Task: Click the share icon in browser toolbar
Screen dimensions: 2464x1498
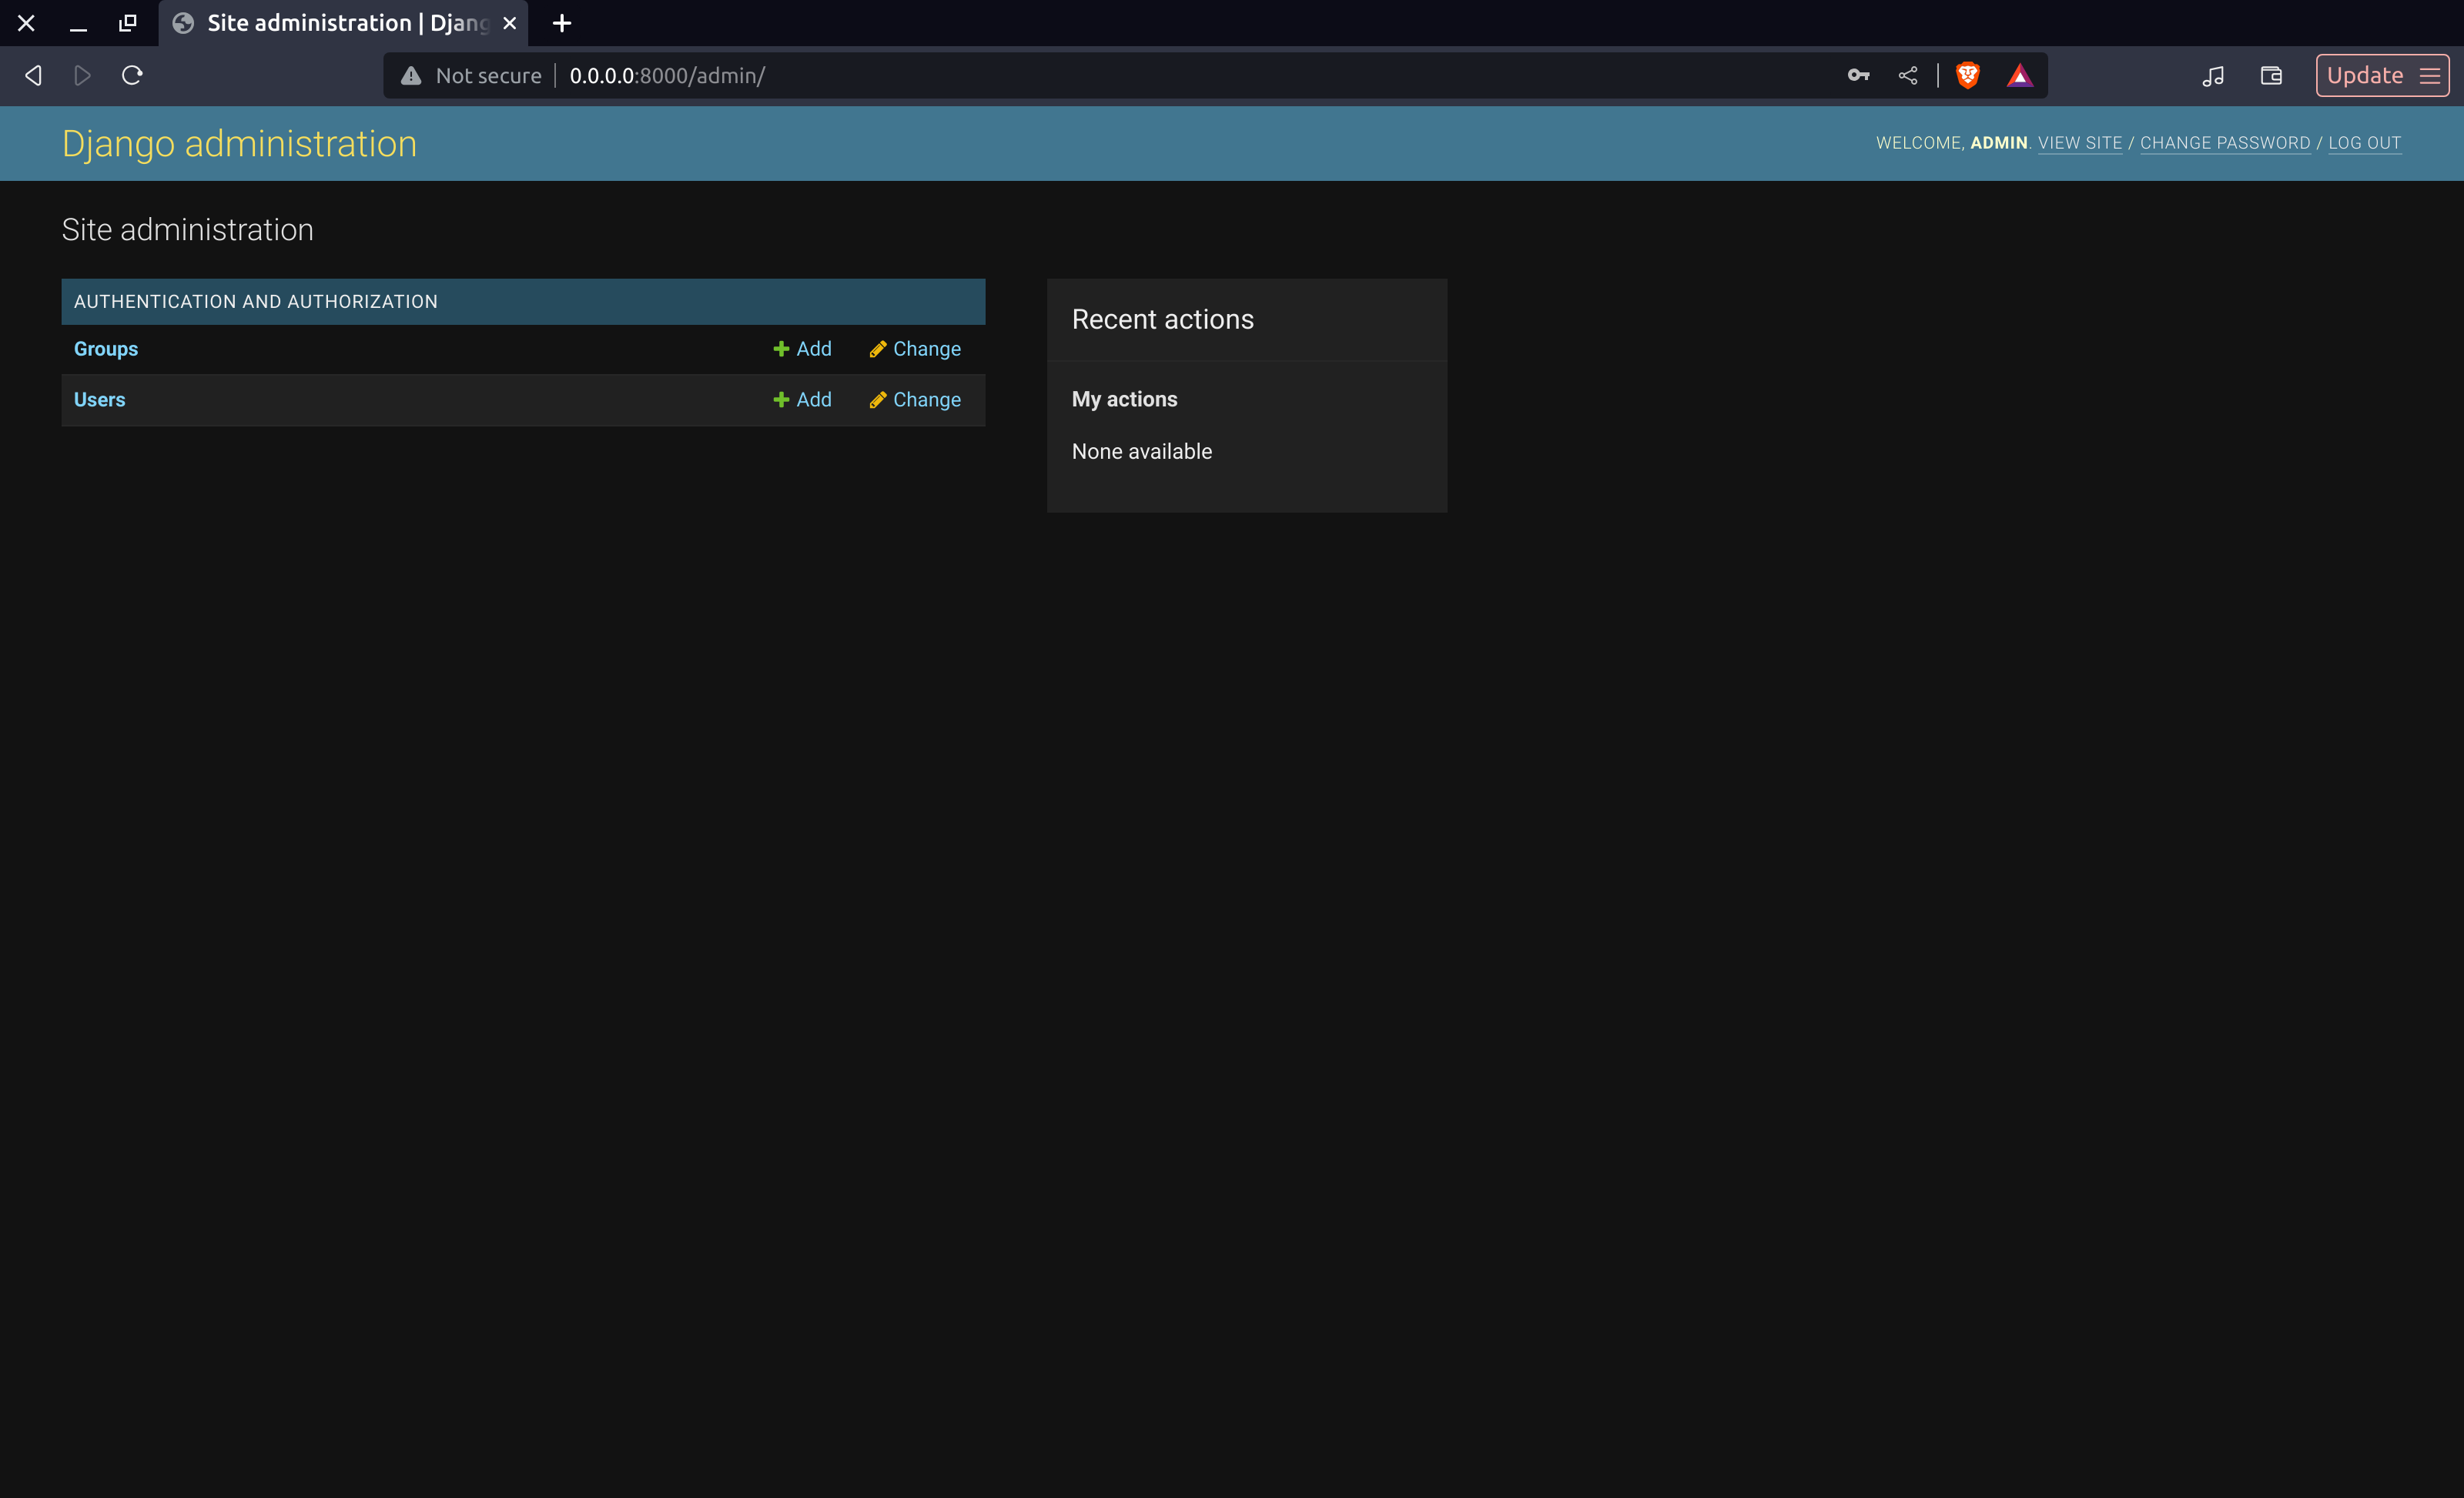Action: tap(1908, 75)
